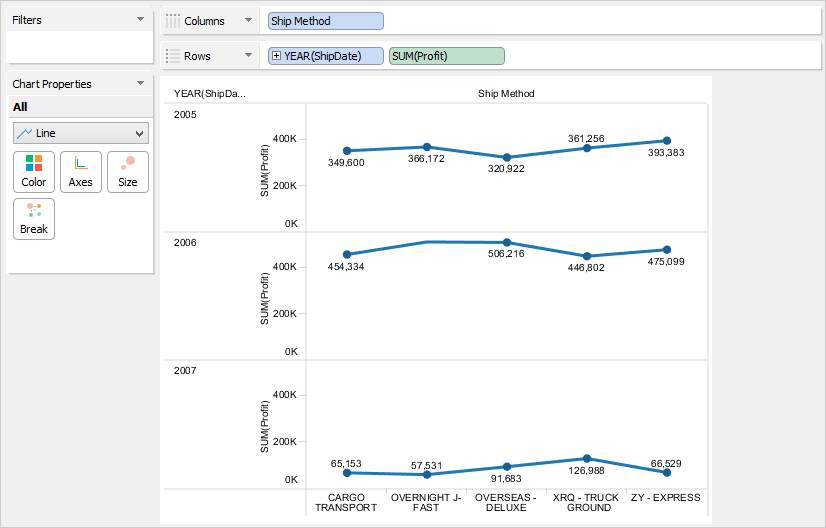Click the 2006 row header label

(x=185, y=243)
